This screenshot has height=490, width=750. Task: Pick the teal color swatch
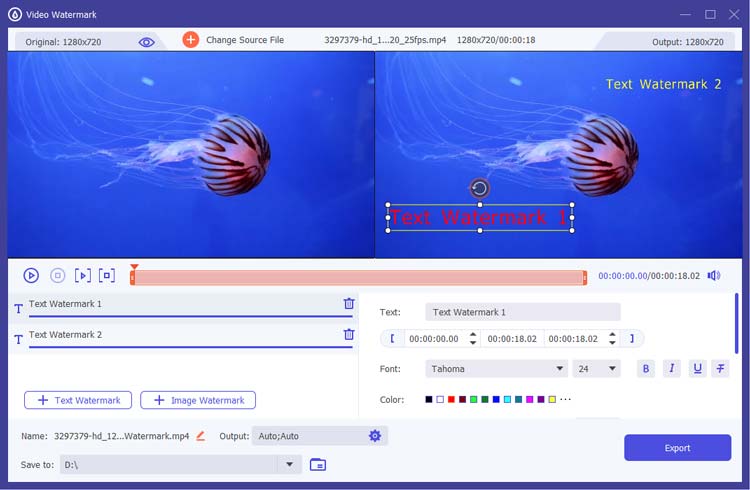click(x=518, y=399)
